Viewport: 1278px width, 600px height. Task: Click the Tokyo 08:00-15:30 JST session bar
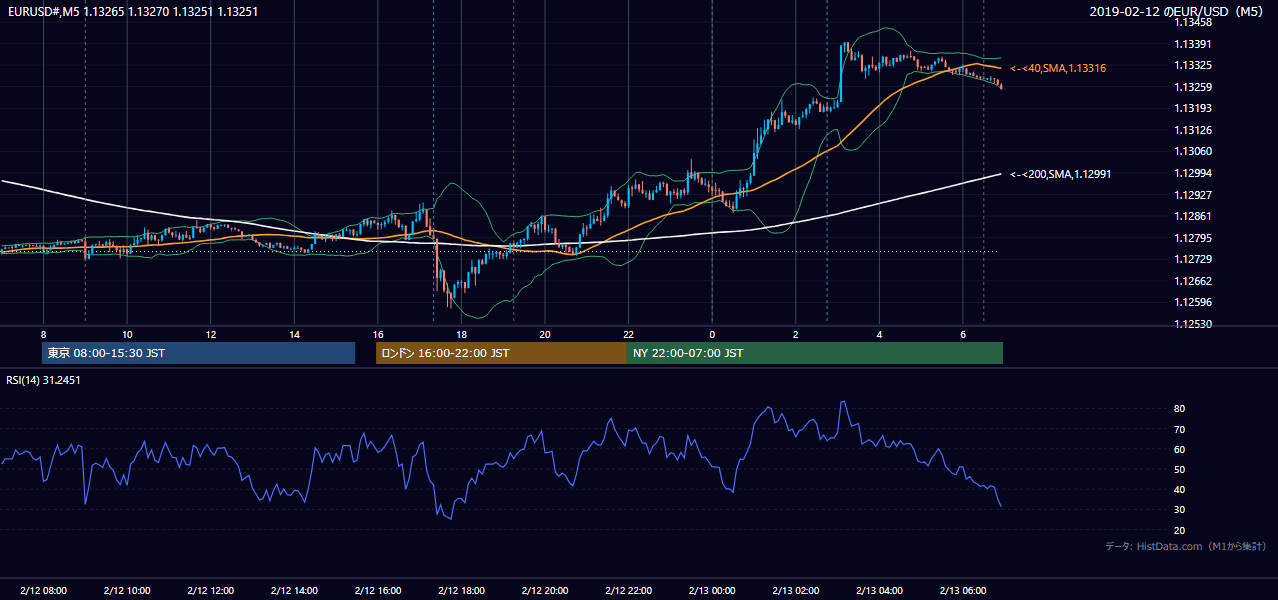[198, 353]
